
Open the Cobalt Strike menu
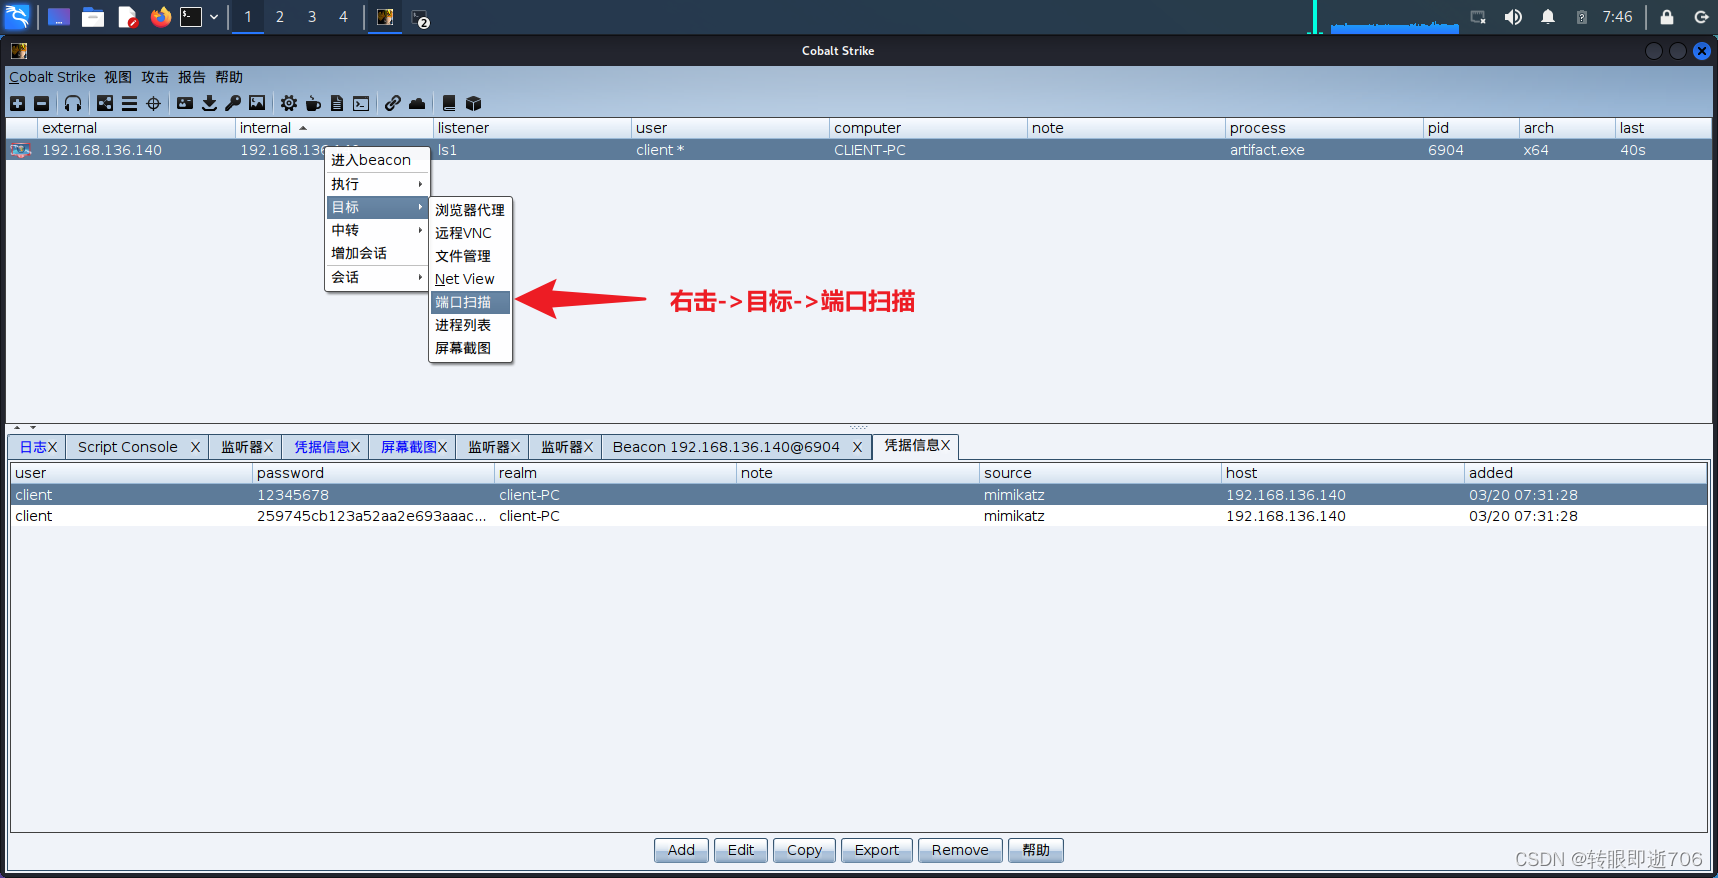(x=52, y=77)
